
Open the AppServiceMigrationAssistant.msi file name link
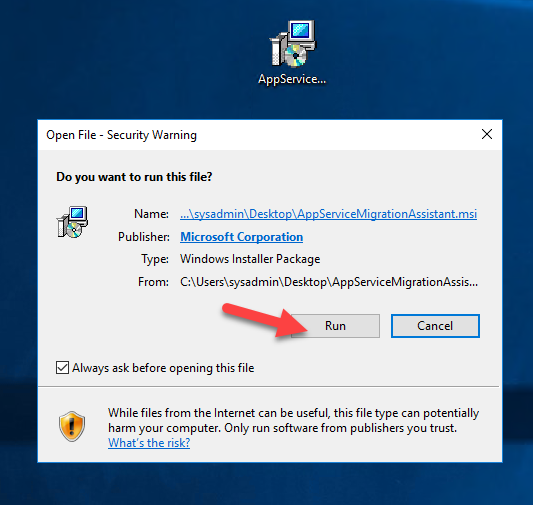(328, 214)
